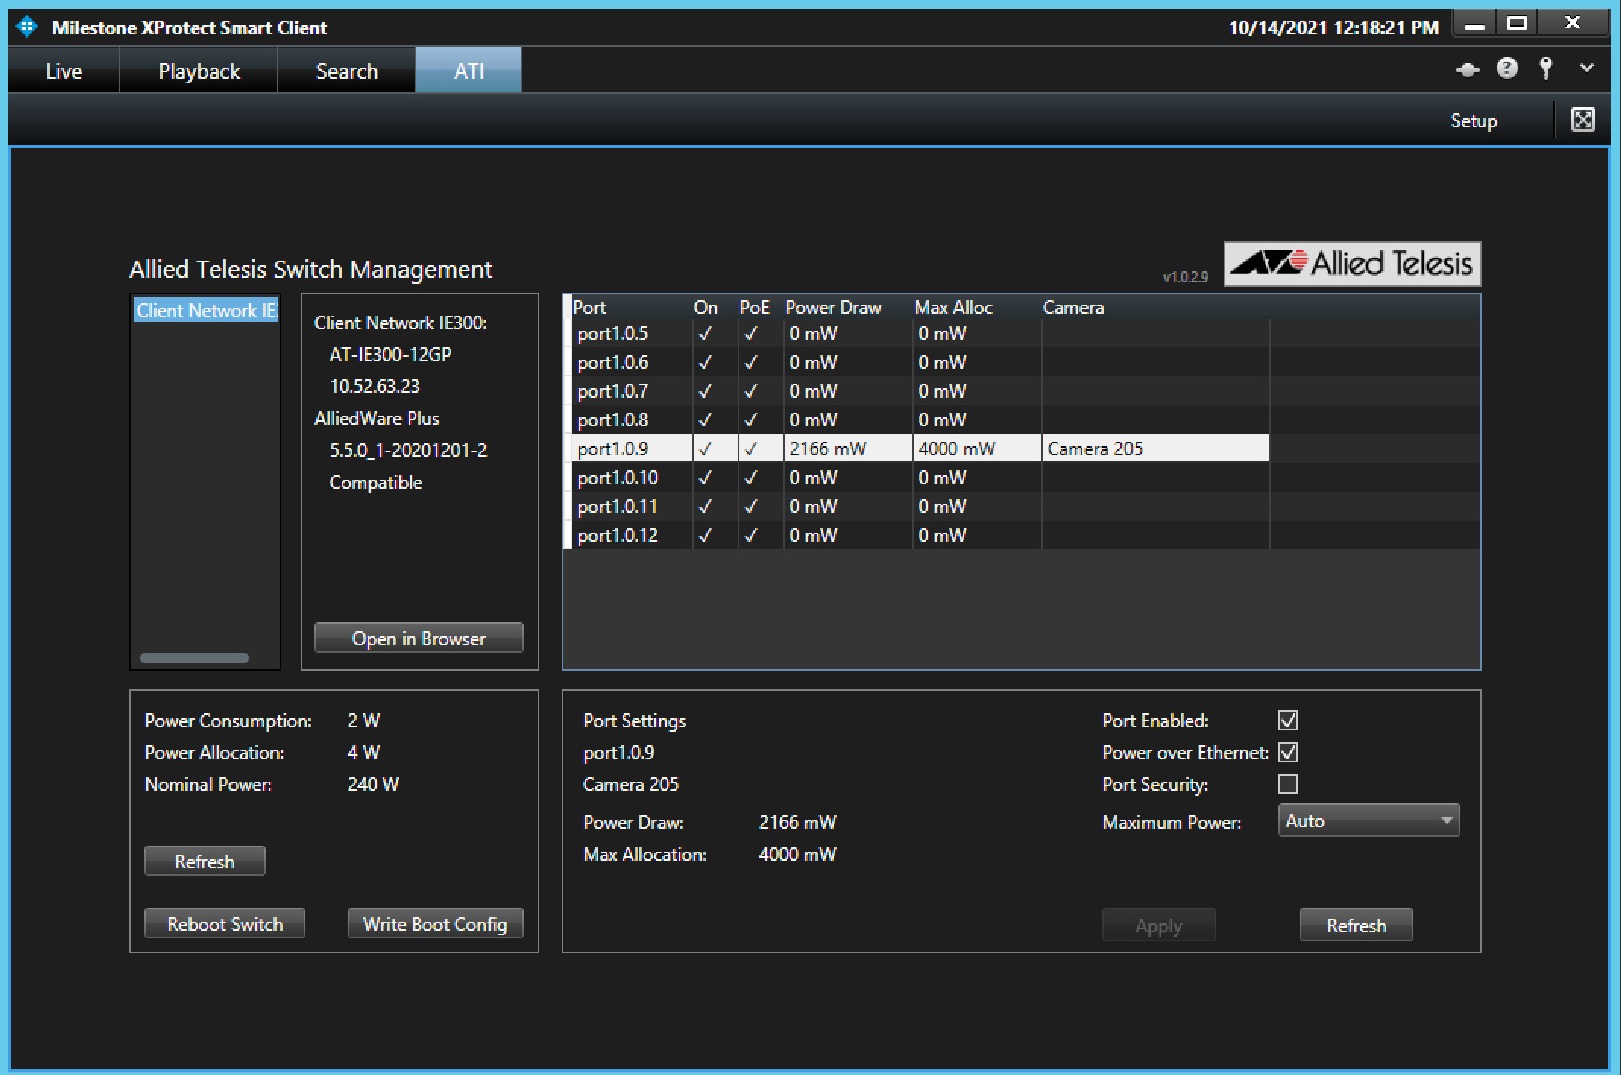Click Write Boot Config button
Viewport: 1621px width, 1075px height.
point(435,924)
